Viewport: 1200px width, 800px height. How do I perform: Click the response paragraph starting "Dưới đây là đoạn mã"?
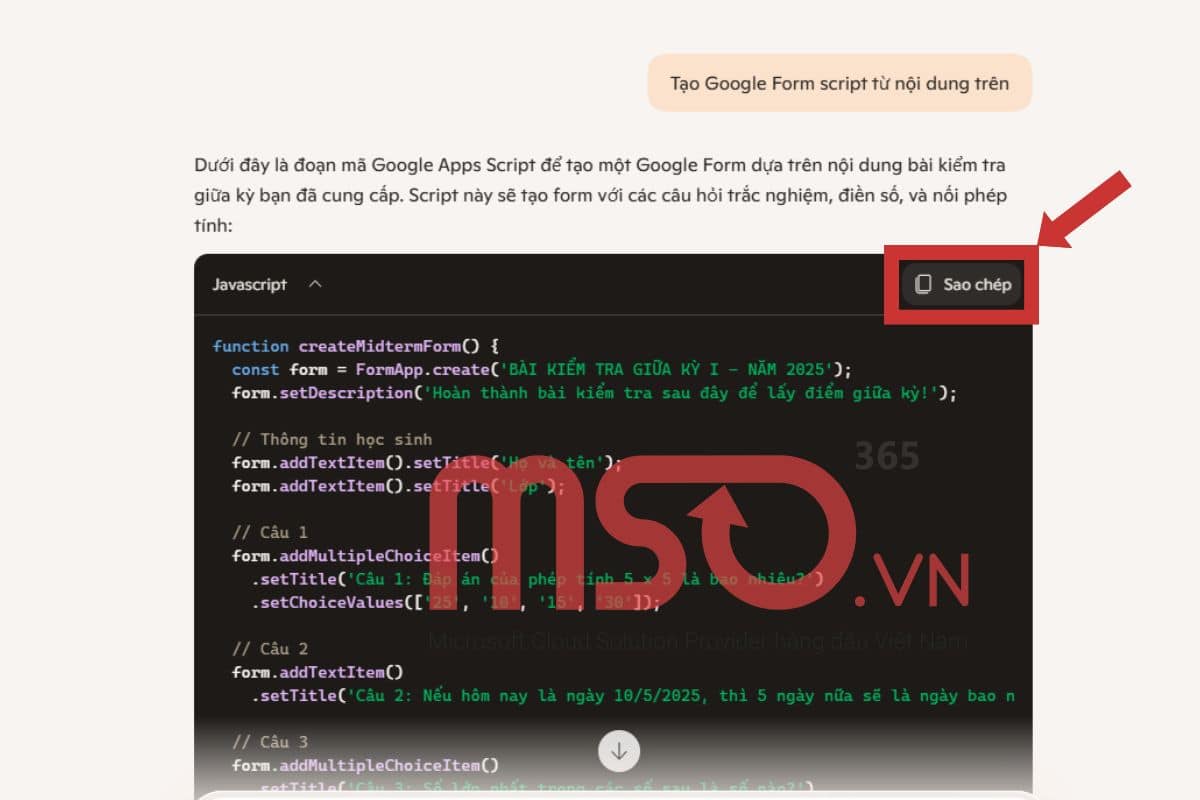pyautogui.click(x=600, y=196)
